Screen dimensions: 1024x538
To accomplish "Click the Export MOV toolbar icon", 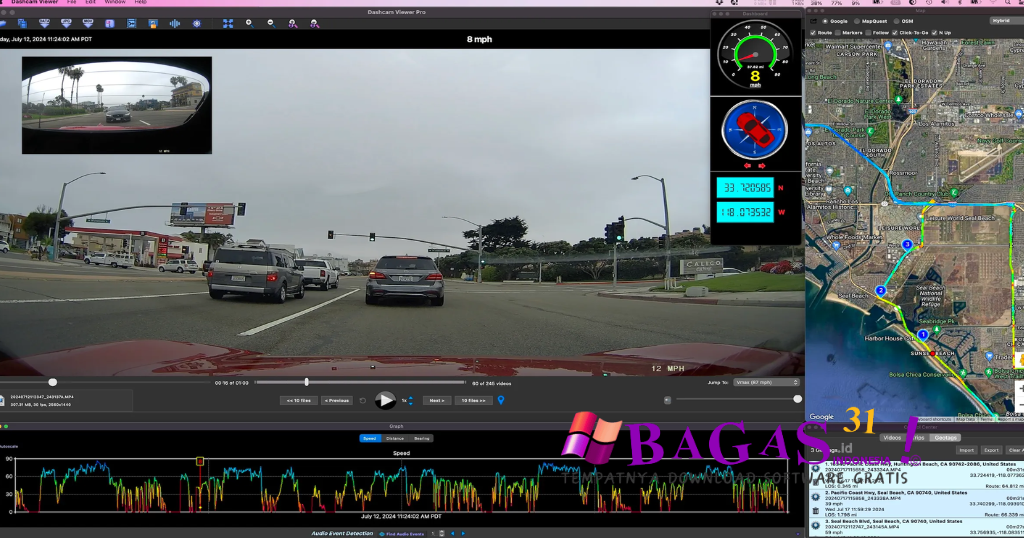I will coord(88,23).
